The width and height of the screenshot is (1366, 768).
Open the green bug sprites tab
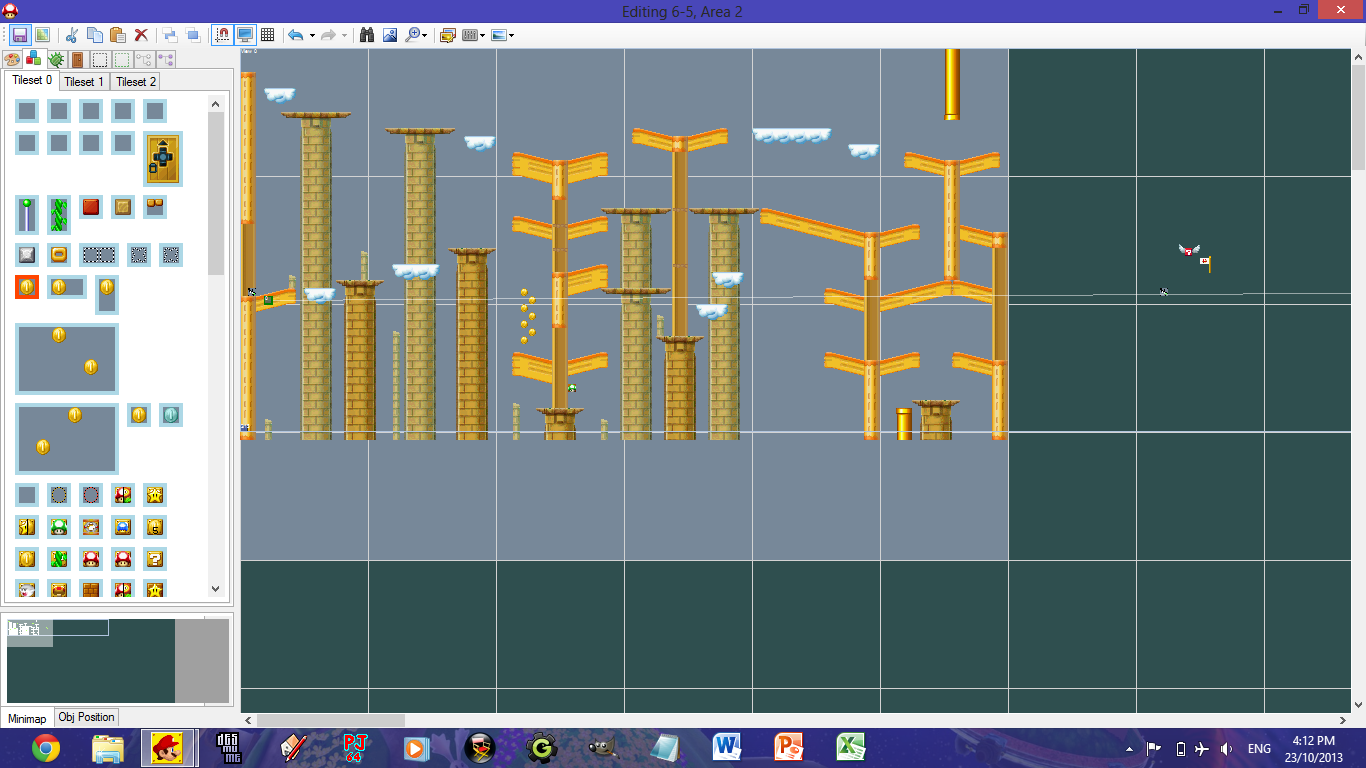pos(55,59)
